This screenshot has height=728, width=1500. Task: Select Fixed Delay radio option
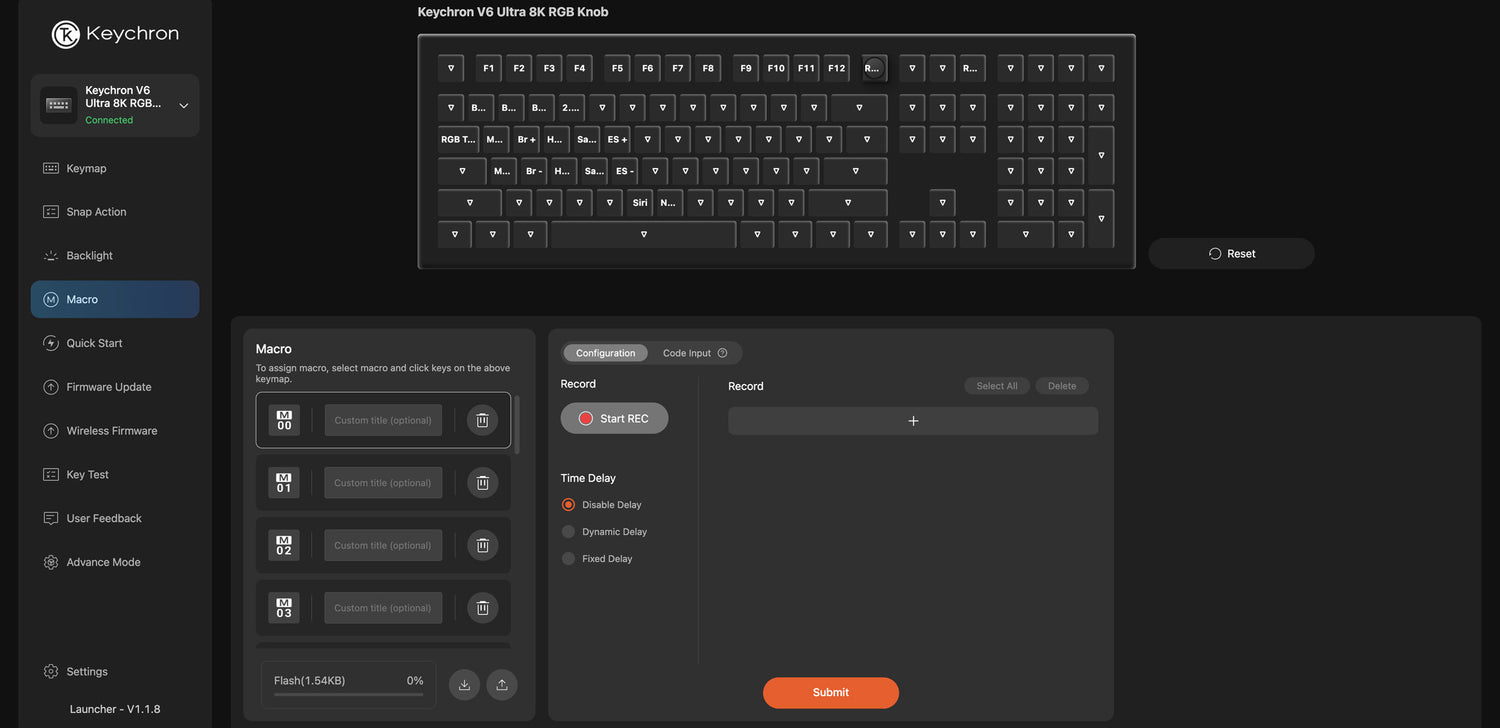point(569,559)
